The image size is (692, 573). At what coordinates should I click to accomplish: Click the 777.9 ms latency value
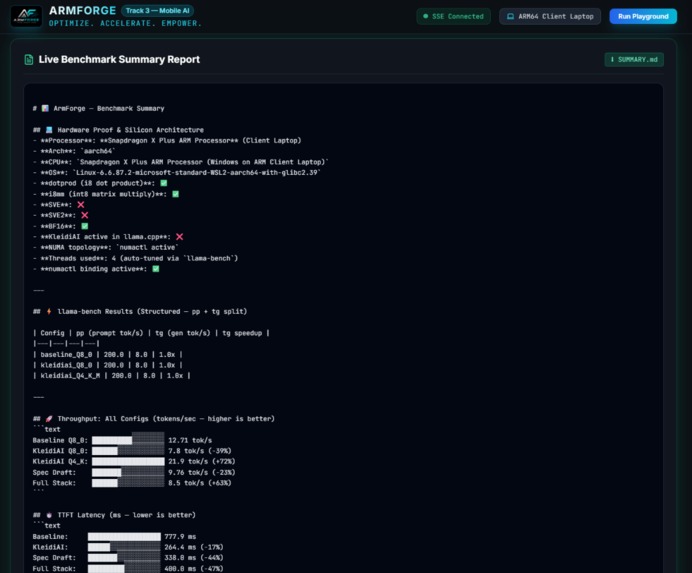click(180, 536)
